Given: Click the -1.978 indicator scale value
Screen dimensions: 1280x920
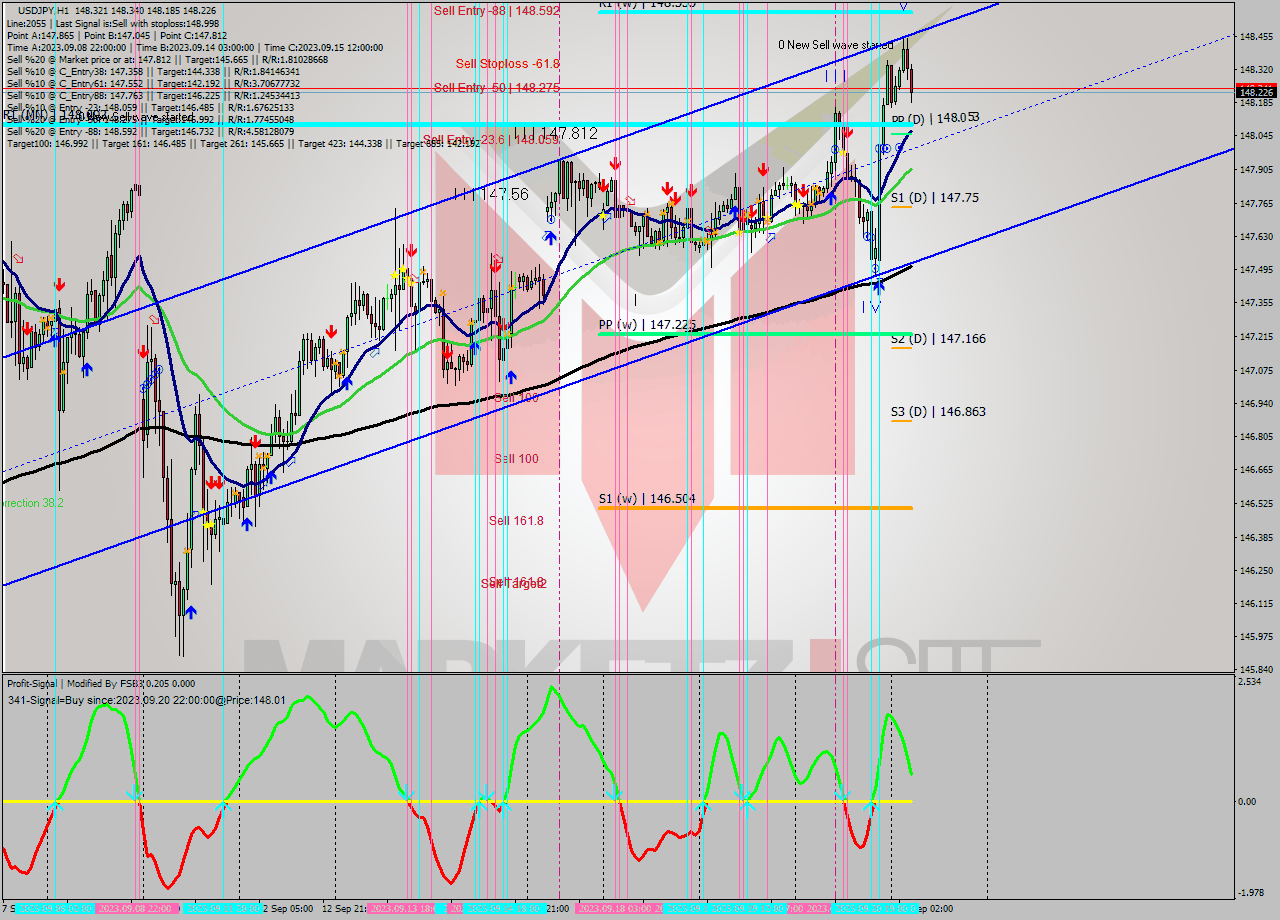Looking at the screenshot, I should [x=1250, y=893].
